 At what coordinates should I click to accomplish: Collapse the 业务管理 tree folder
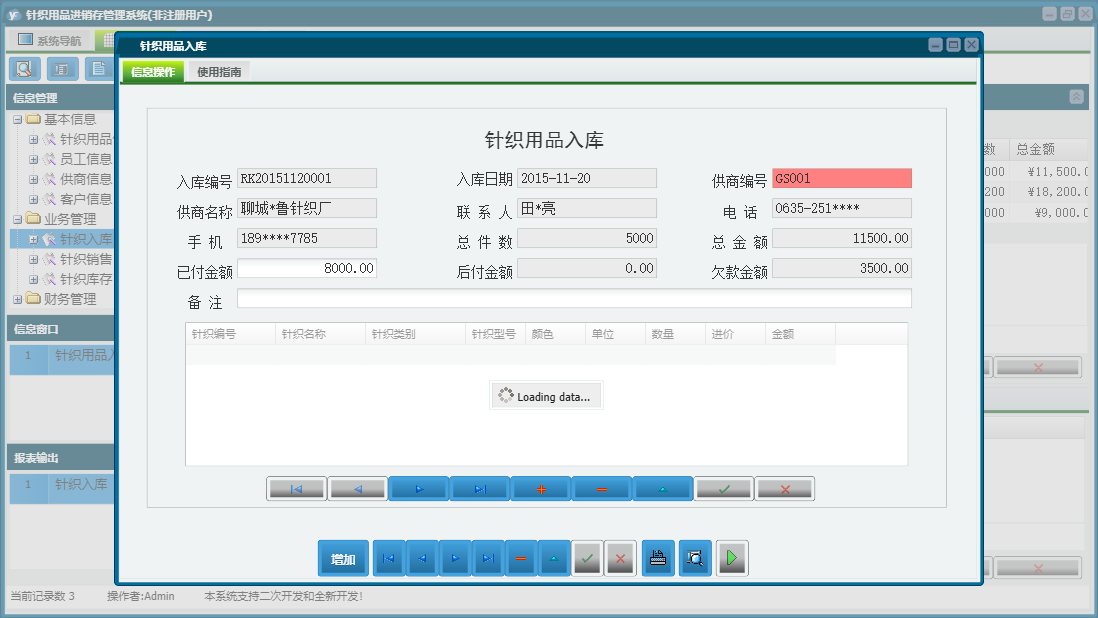tap(17, 219)
